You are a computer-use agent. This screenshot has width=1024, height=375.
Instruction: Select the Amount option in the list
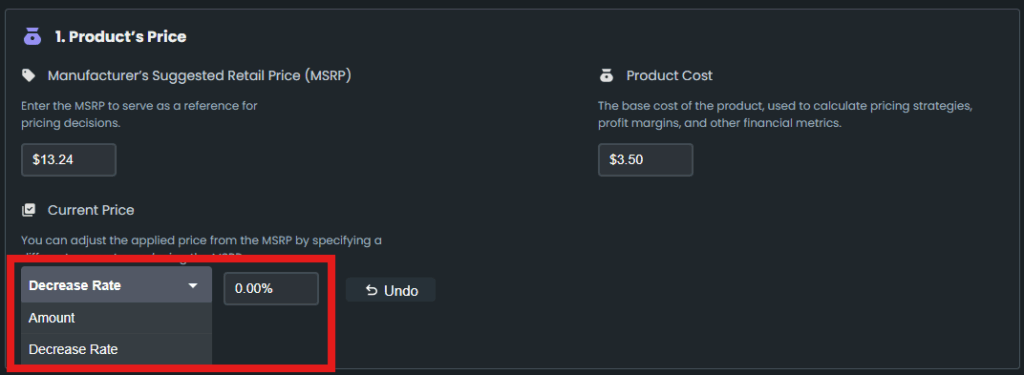(116, 318)
